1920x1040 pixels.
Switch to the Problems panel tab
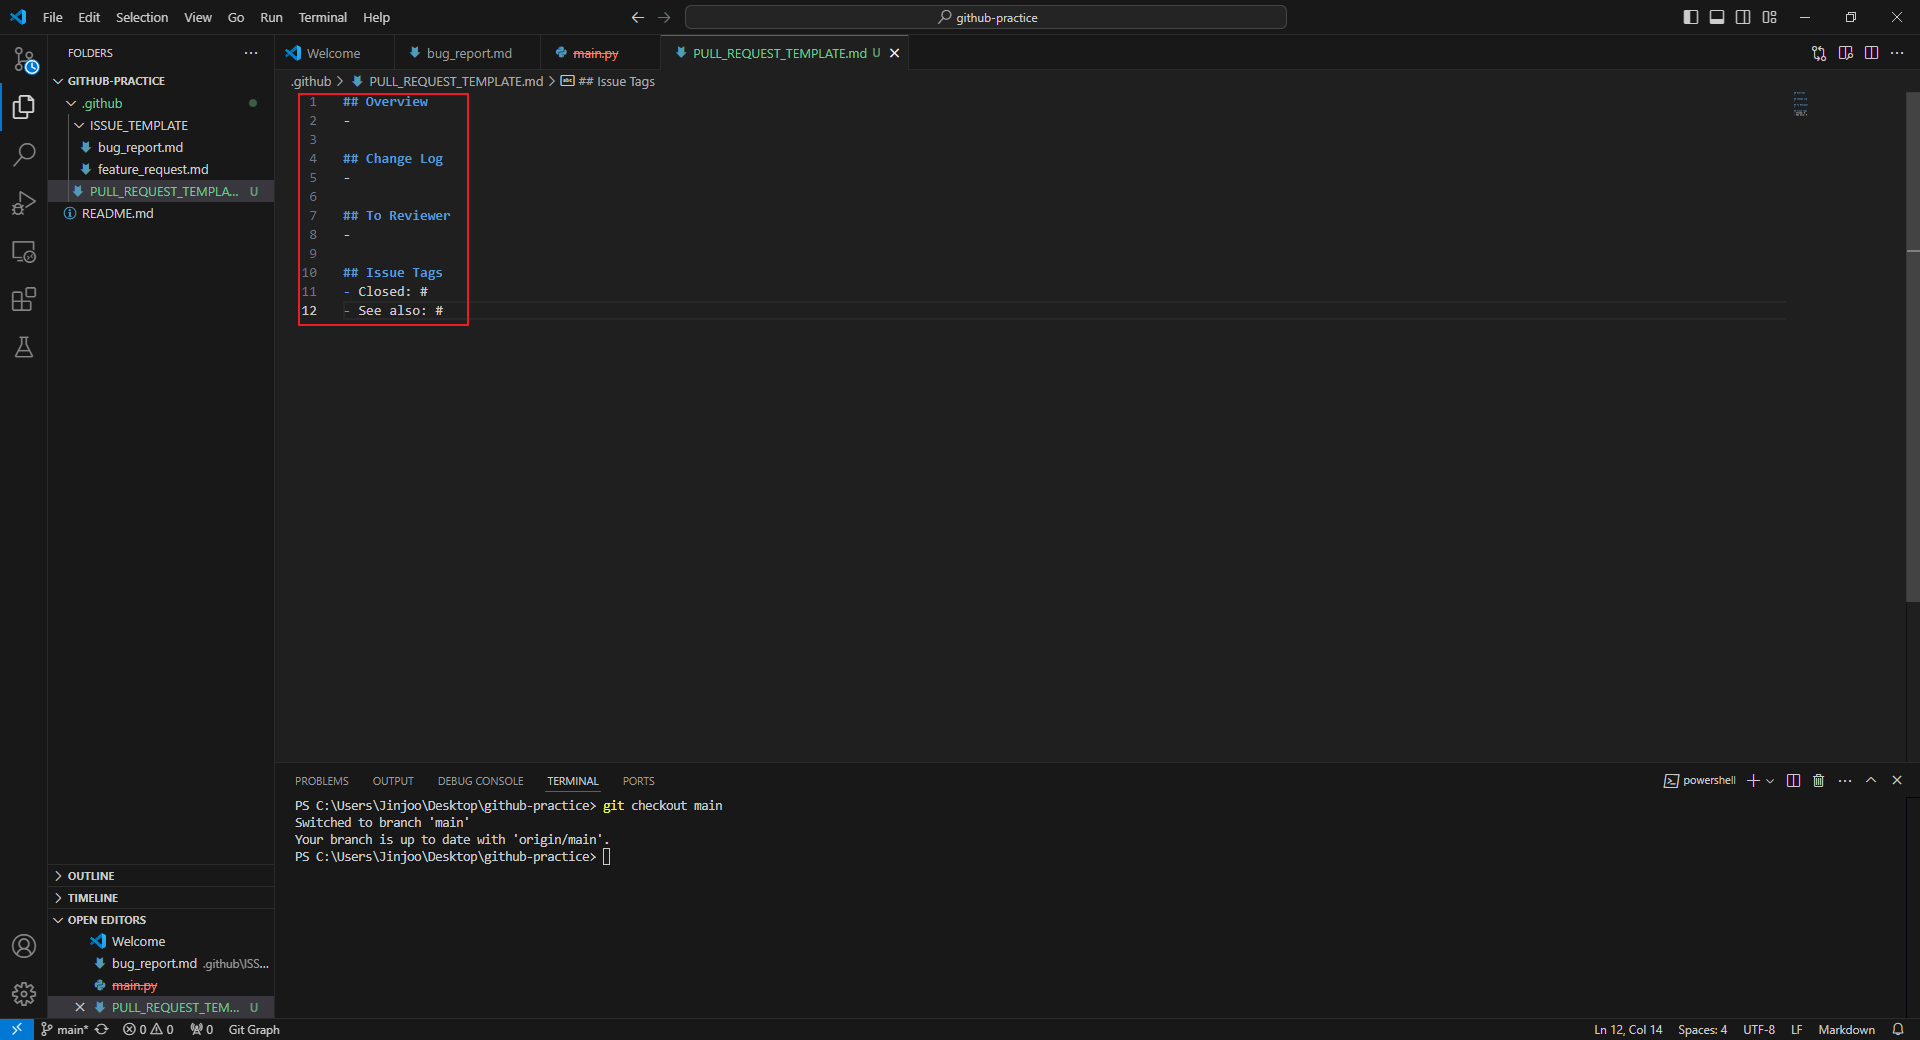coord(322,781)
